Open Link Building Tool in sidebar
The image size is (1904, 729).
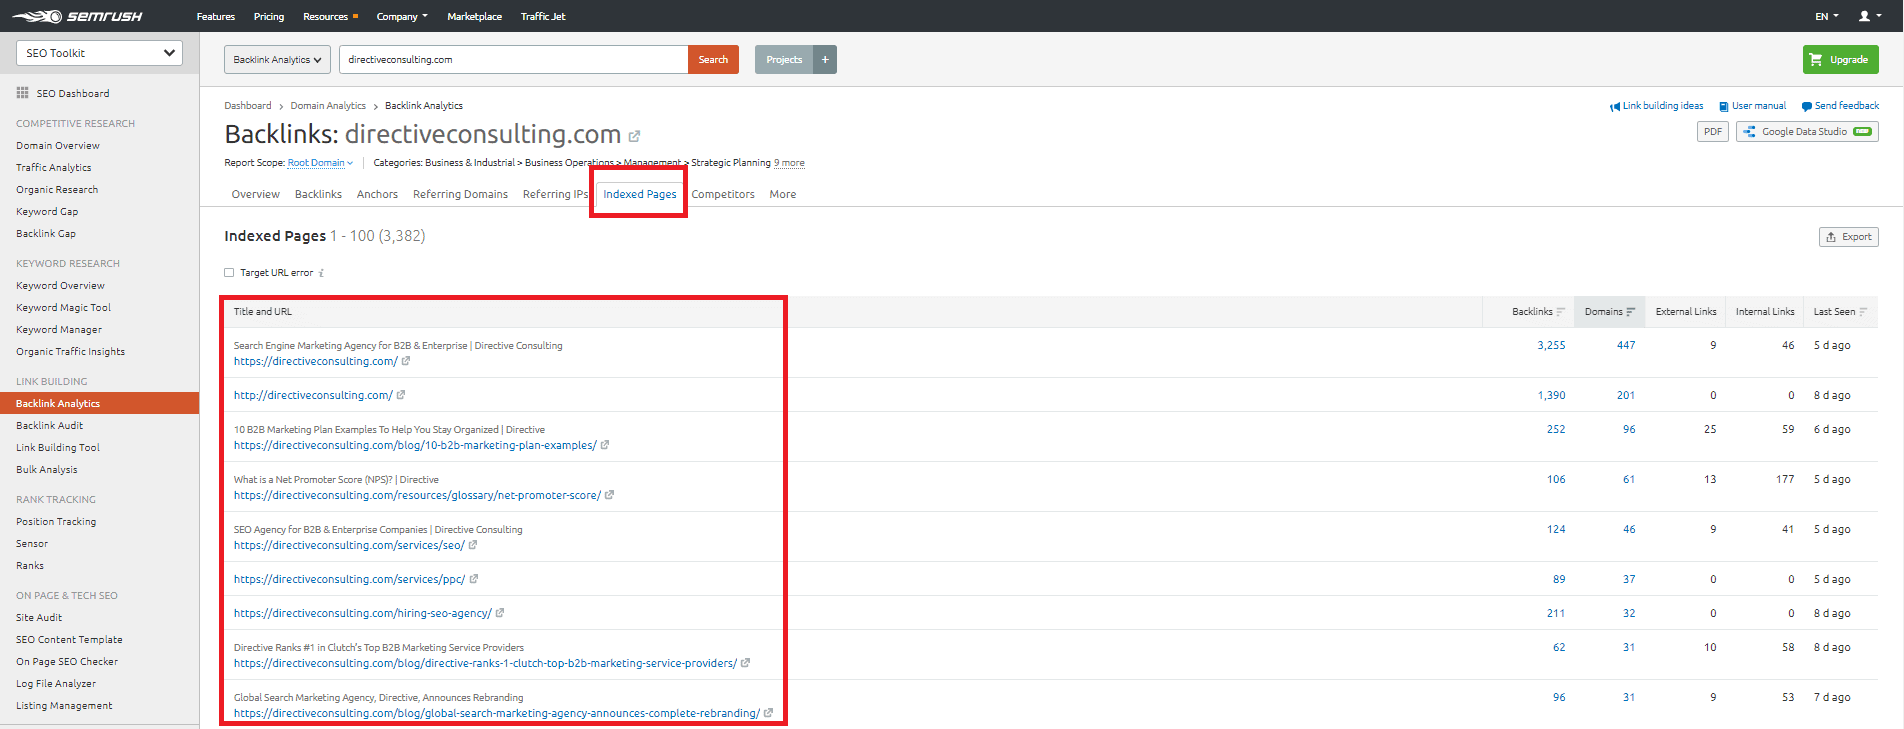click(x=58, y=448)
